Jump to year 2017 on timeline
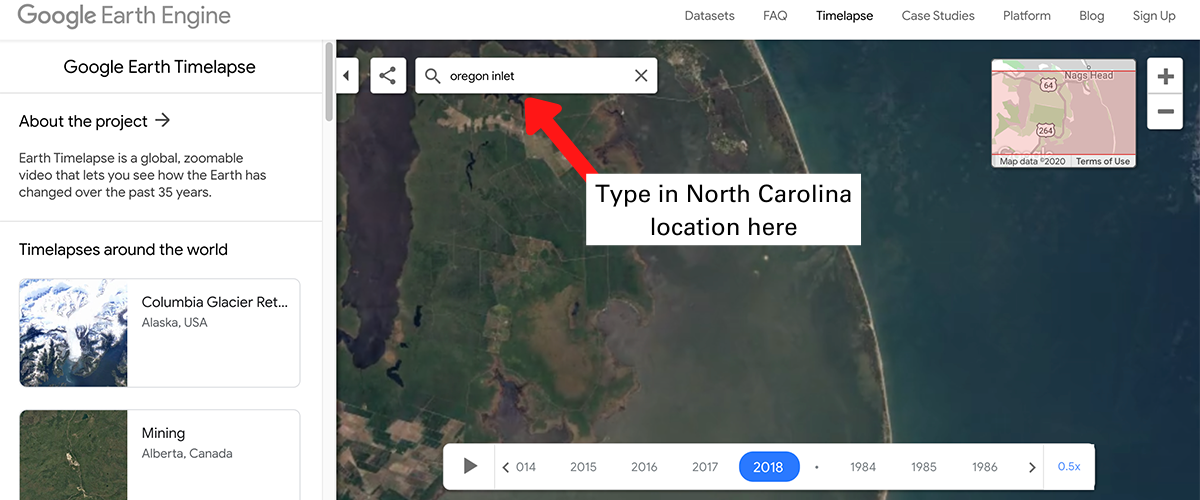1200x500 pixels. [705, 467]
